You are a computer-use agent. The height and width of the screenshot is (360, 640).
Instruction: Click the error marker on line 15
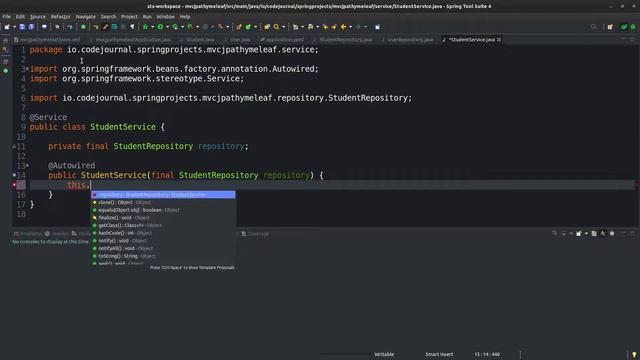(x=15, y=185)
